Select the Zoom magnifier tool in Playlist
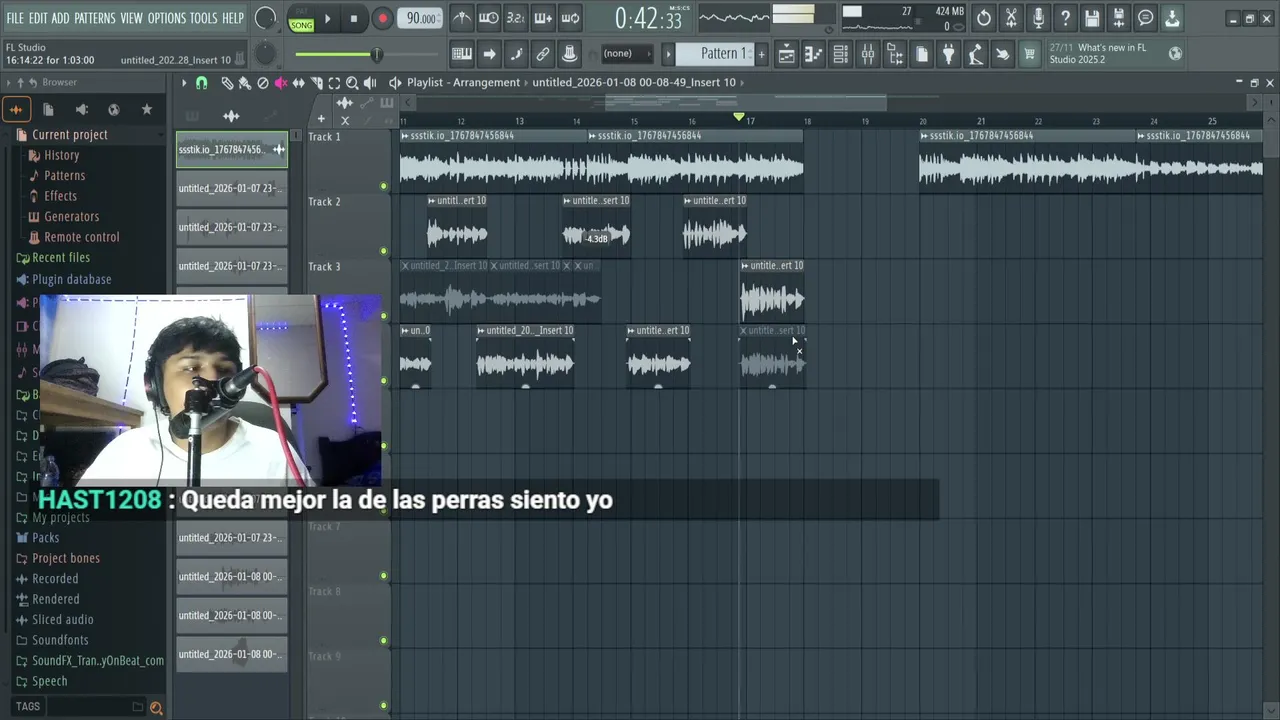Image resolution: width=1280 pixels, height=720 pixels. pyautogui.click(x=352, y=83)
